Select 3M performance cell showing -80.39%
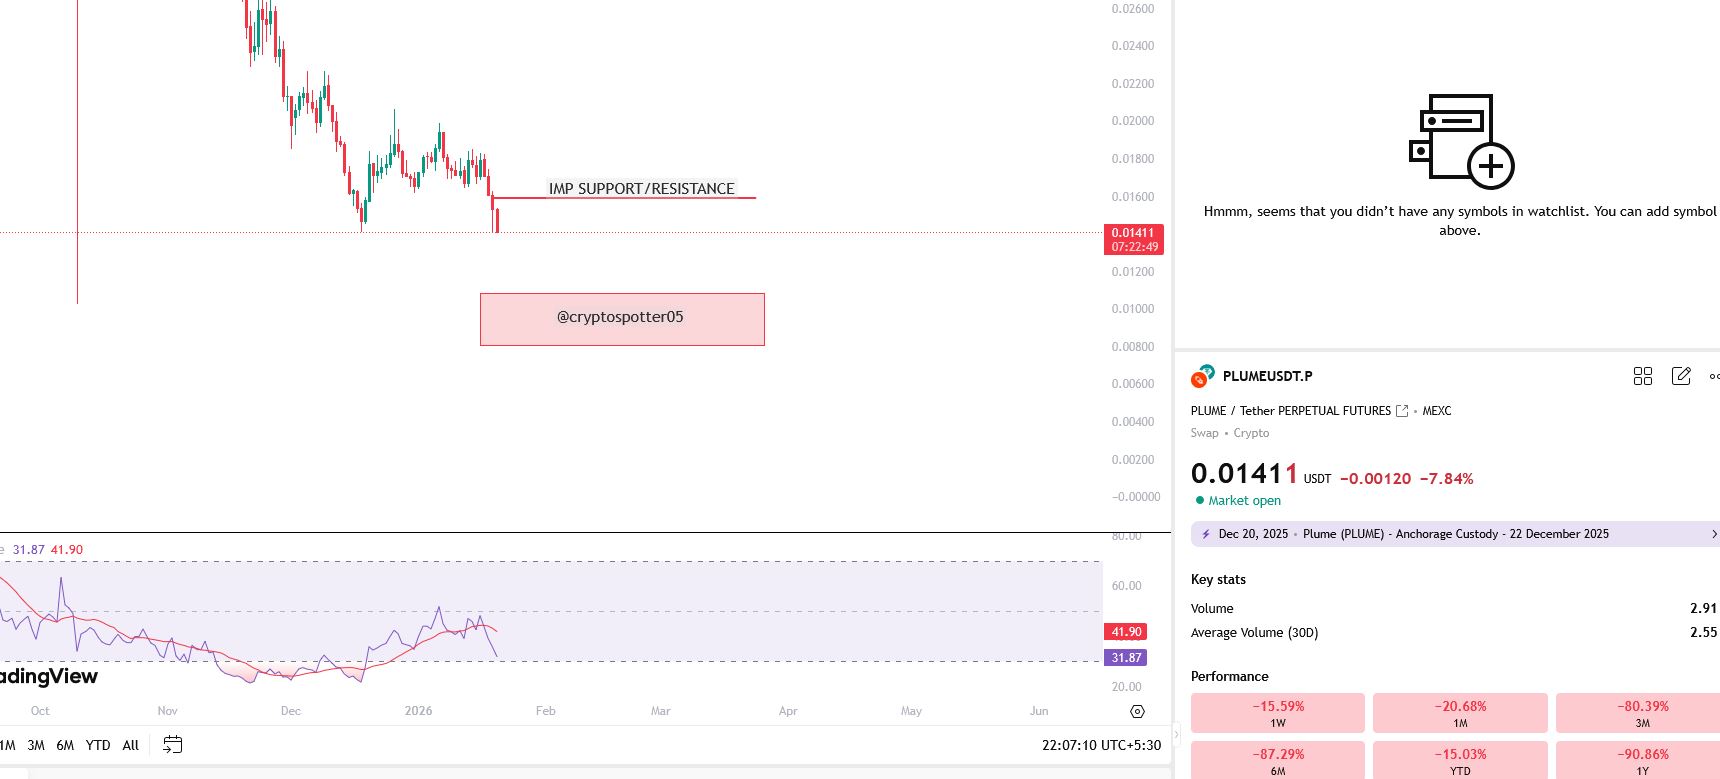 1638,713
